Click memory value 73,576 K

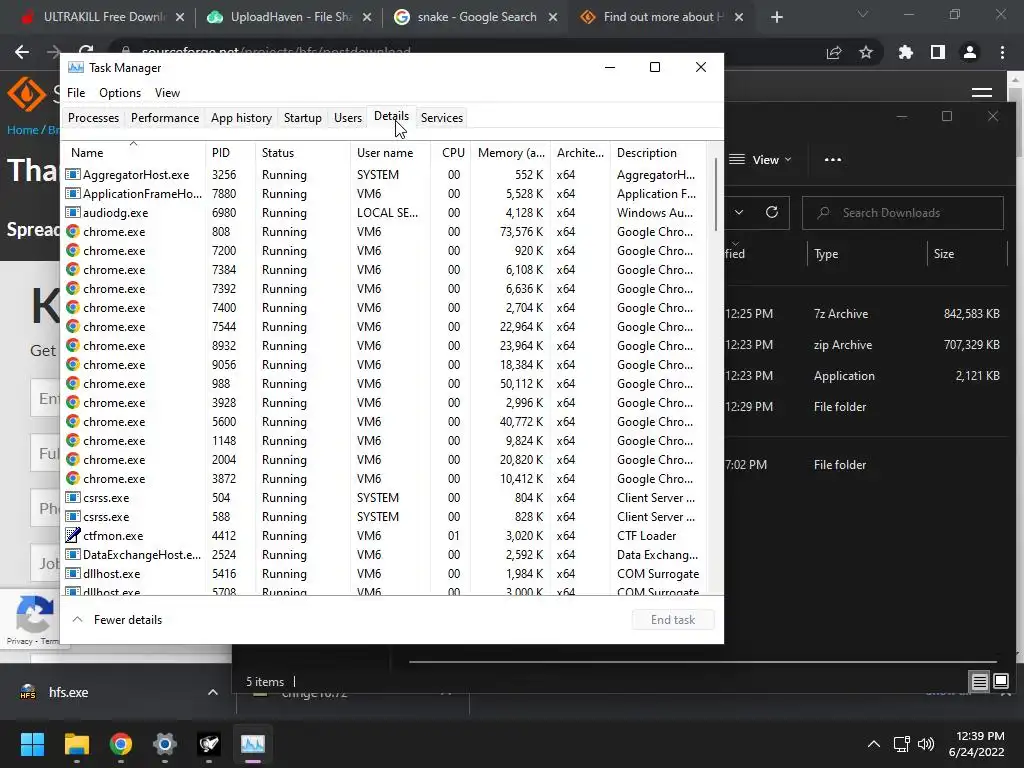coord(521,231)
